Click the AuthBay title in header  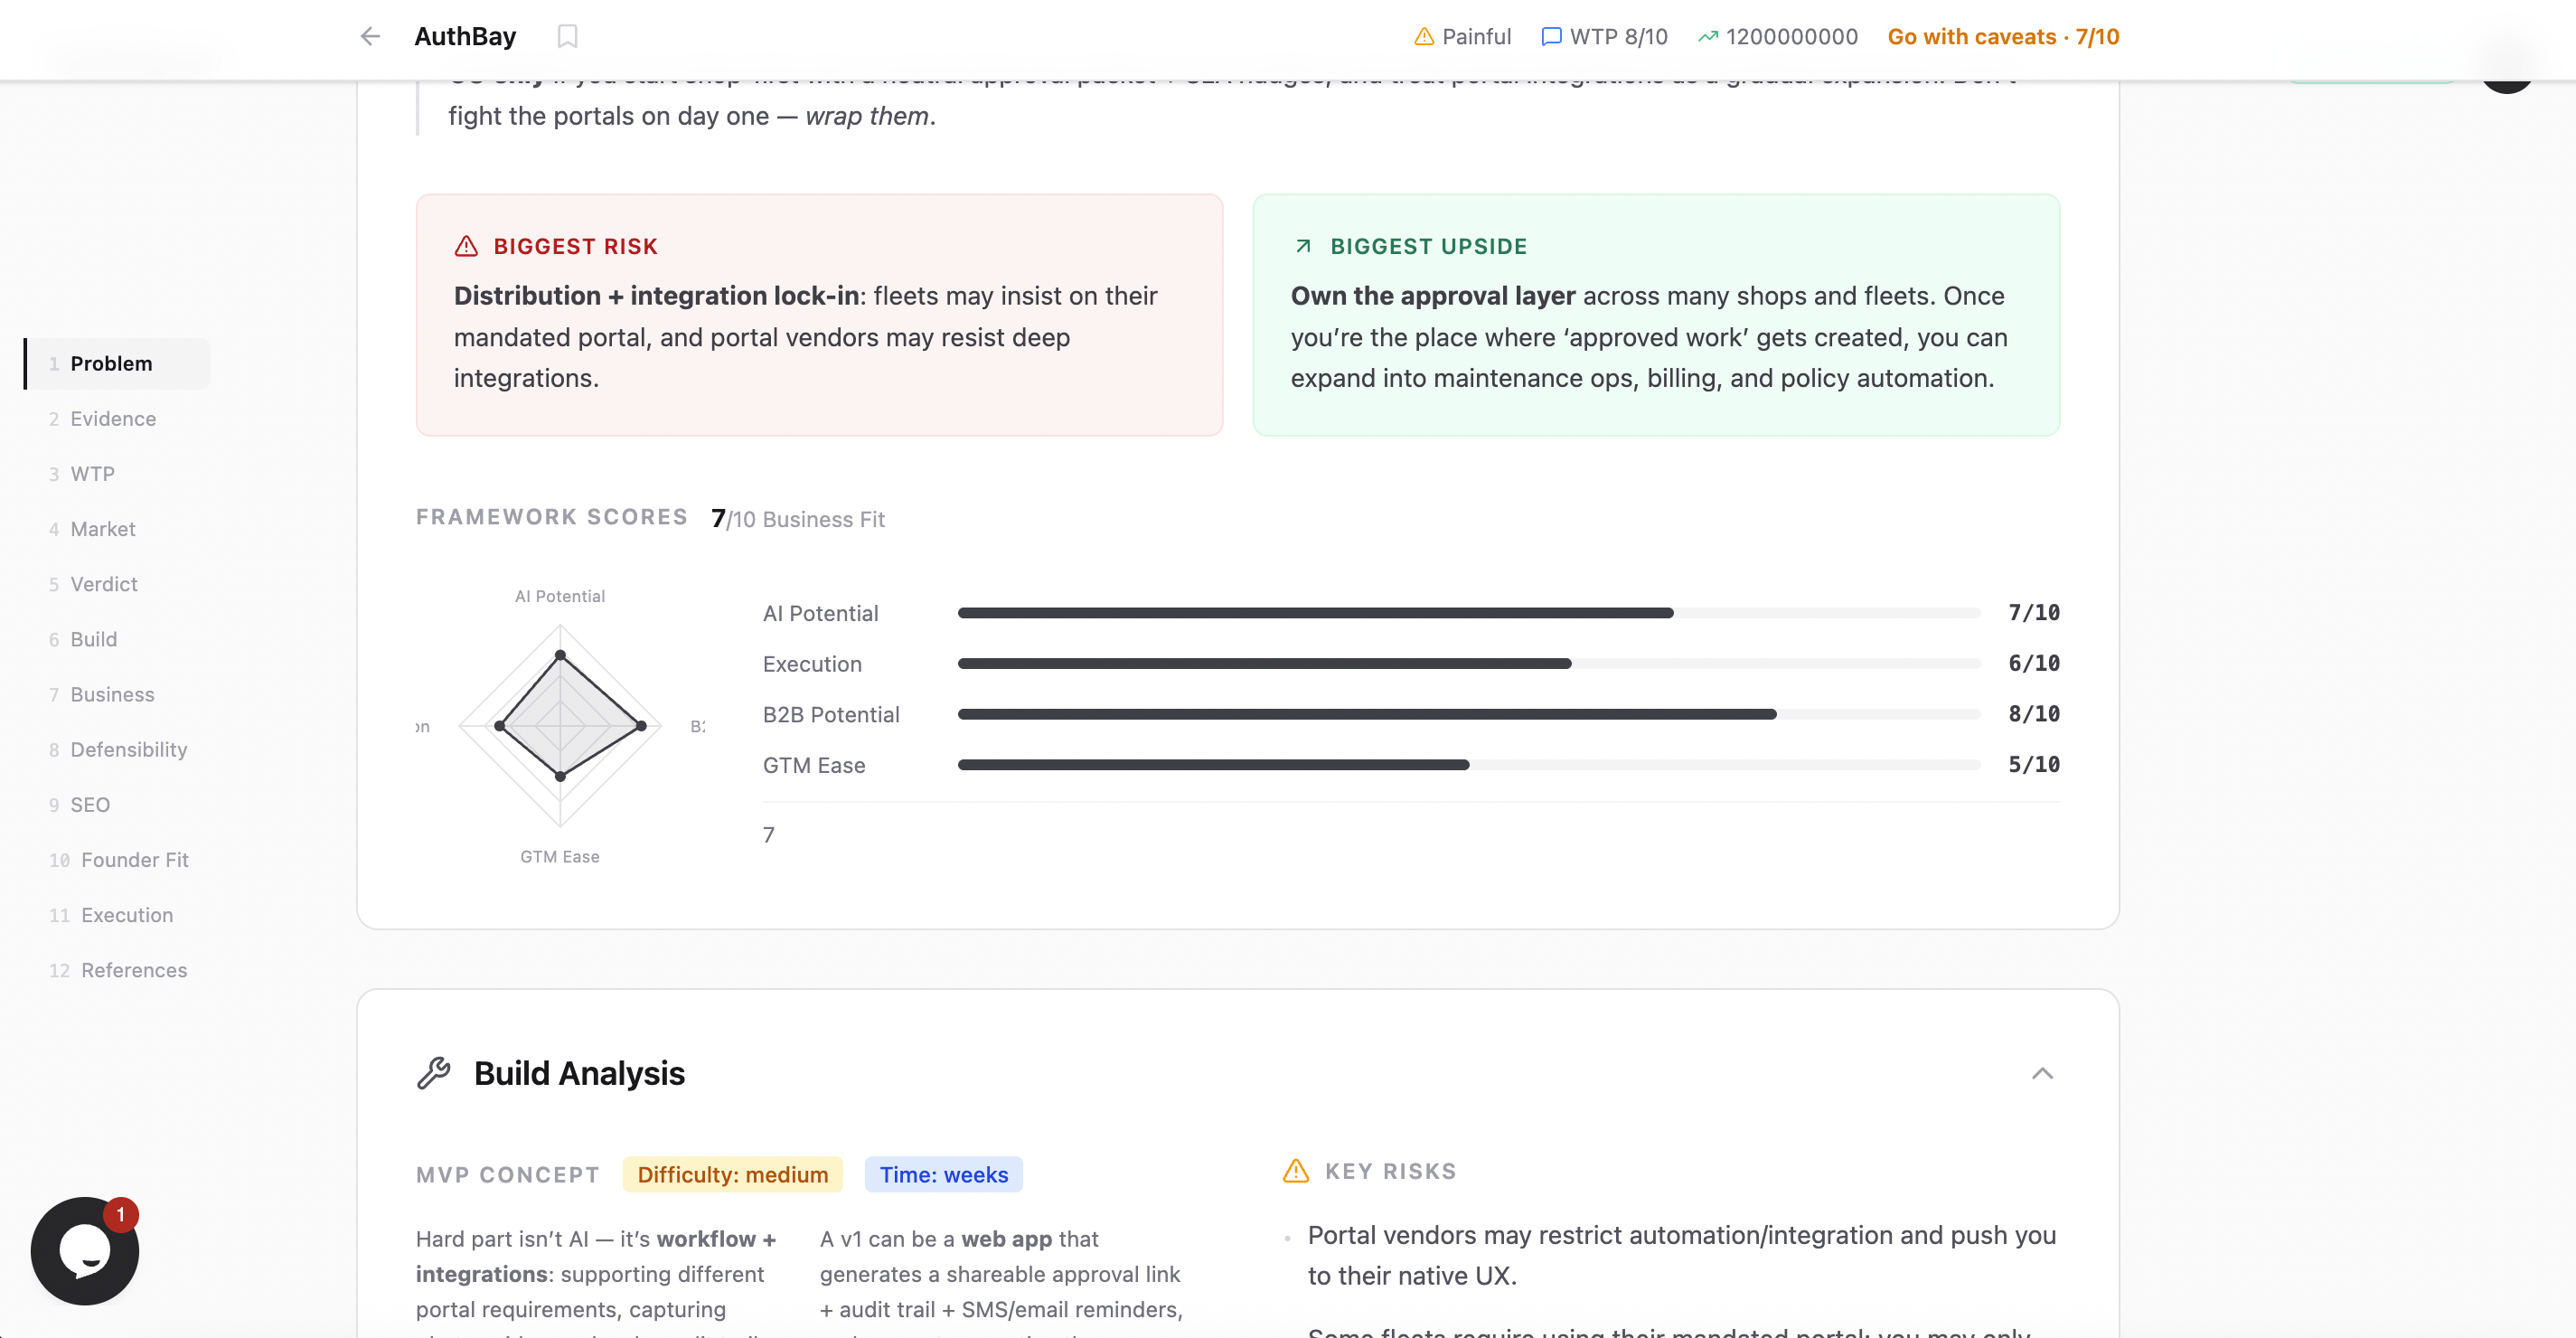coord(465,37)
